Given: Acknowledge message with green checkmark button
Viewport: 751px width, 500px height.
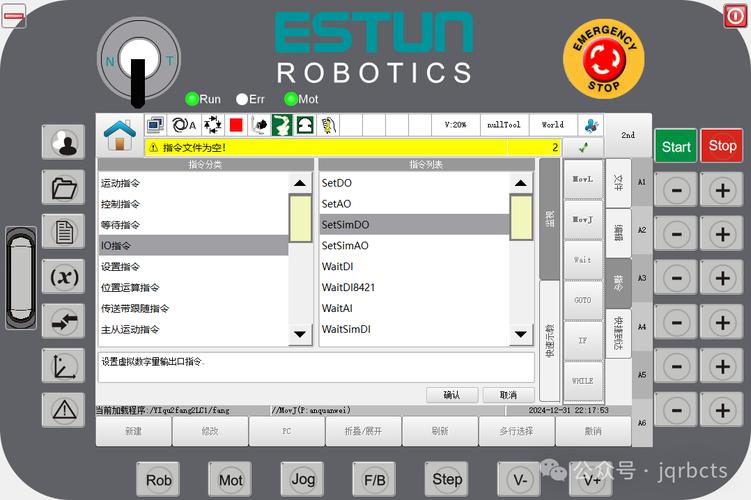Looking at the screenshot, I should [583, 148].
